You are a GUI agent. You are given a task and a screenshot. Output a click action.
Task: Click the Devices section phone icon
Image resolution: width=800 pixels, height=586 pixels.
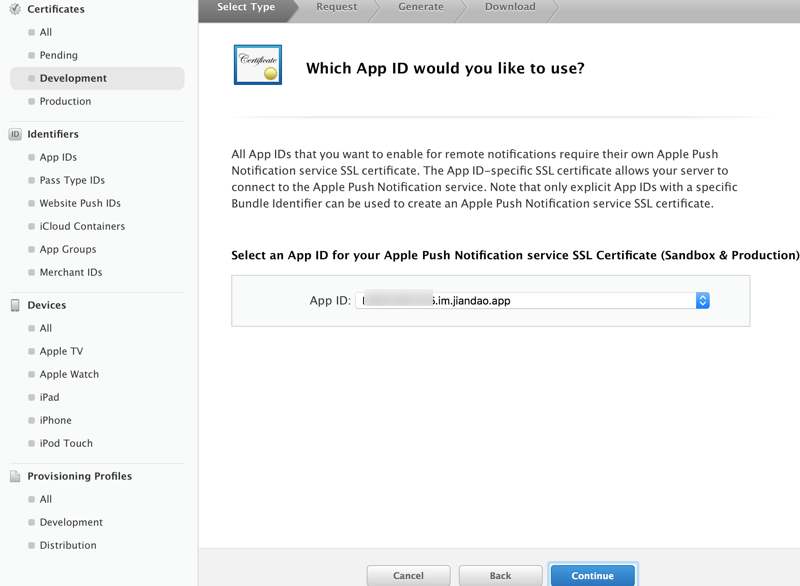click(x=15, y=305)
